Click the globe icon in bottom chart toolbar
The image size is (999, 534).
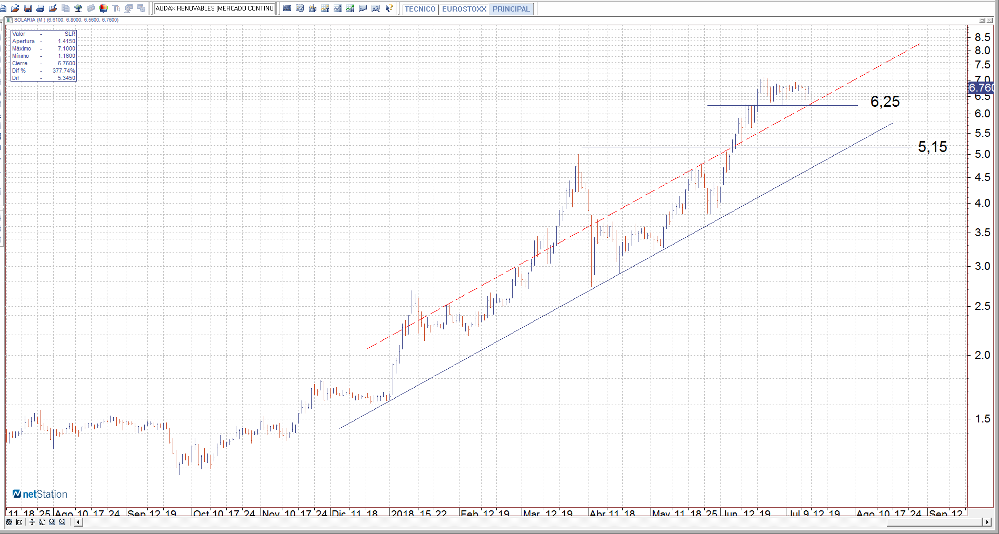coord(9,522)
